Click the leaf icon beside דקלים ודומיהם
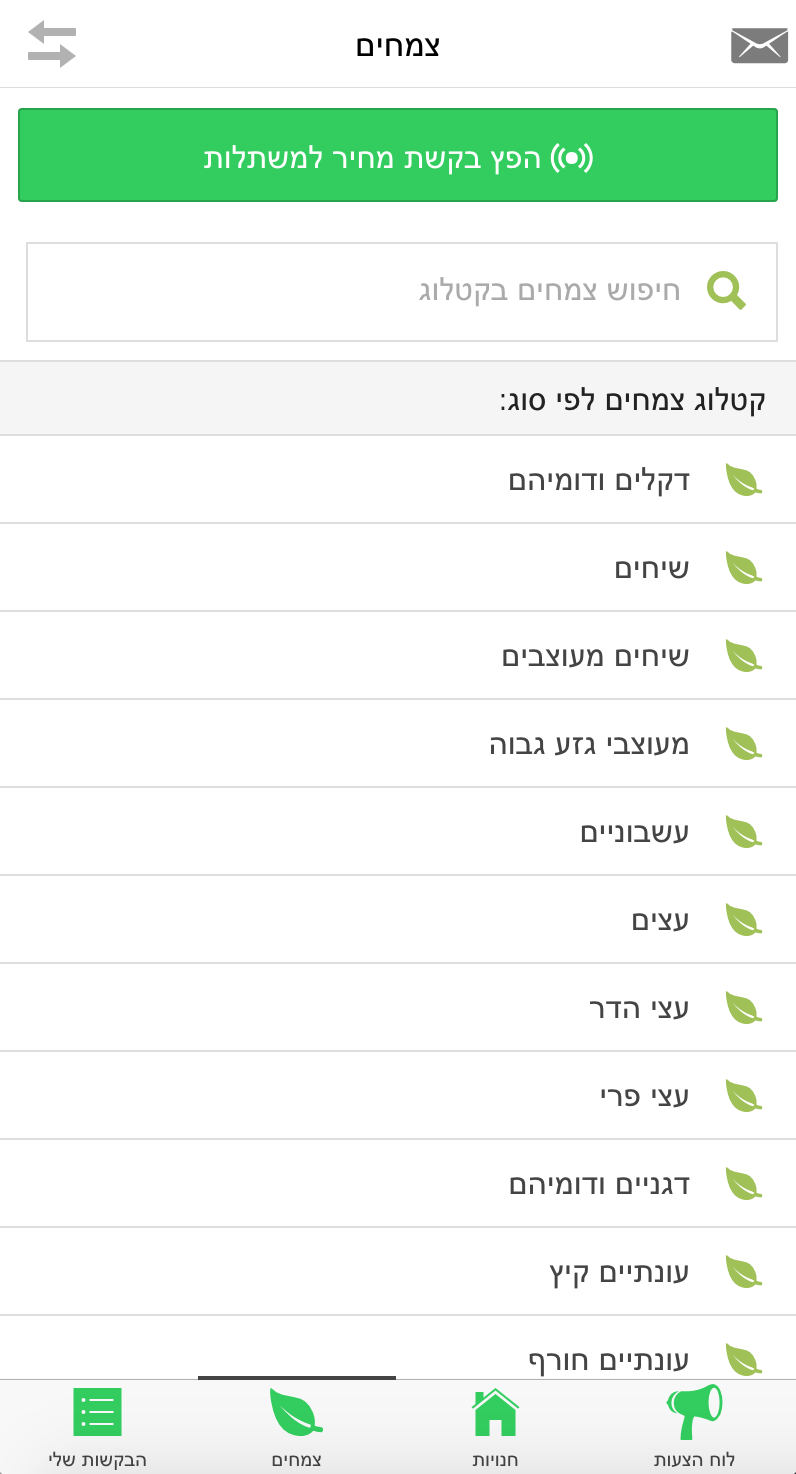 click(x=743, y=480)
